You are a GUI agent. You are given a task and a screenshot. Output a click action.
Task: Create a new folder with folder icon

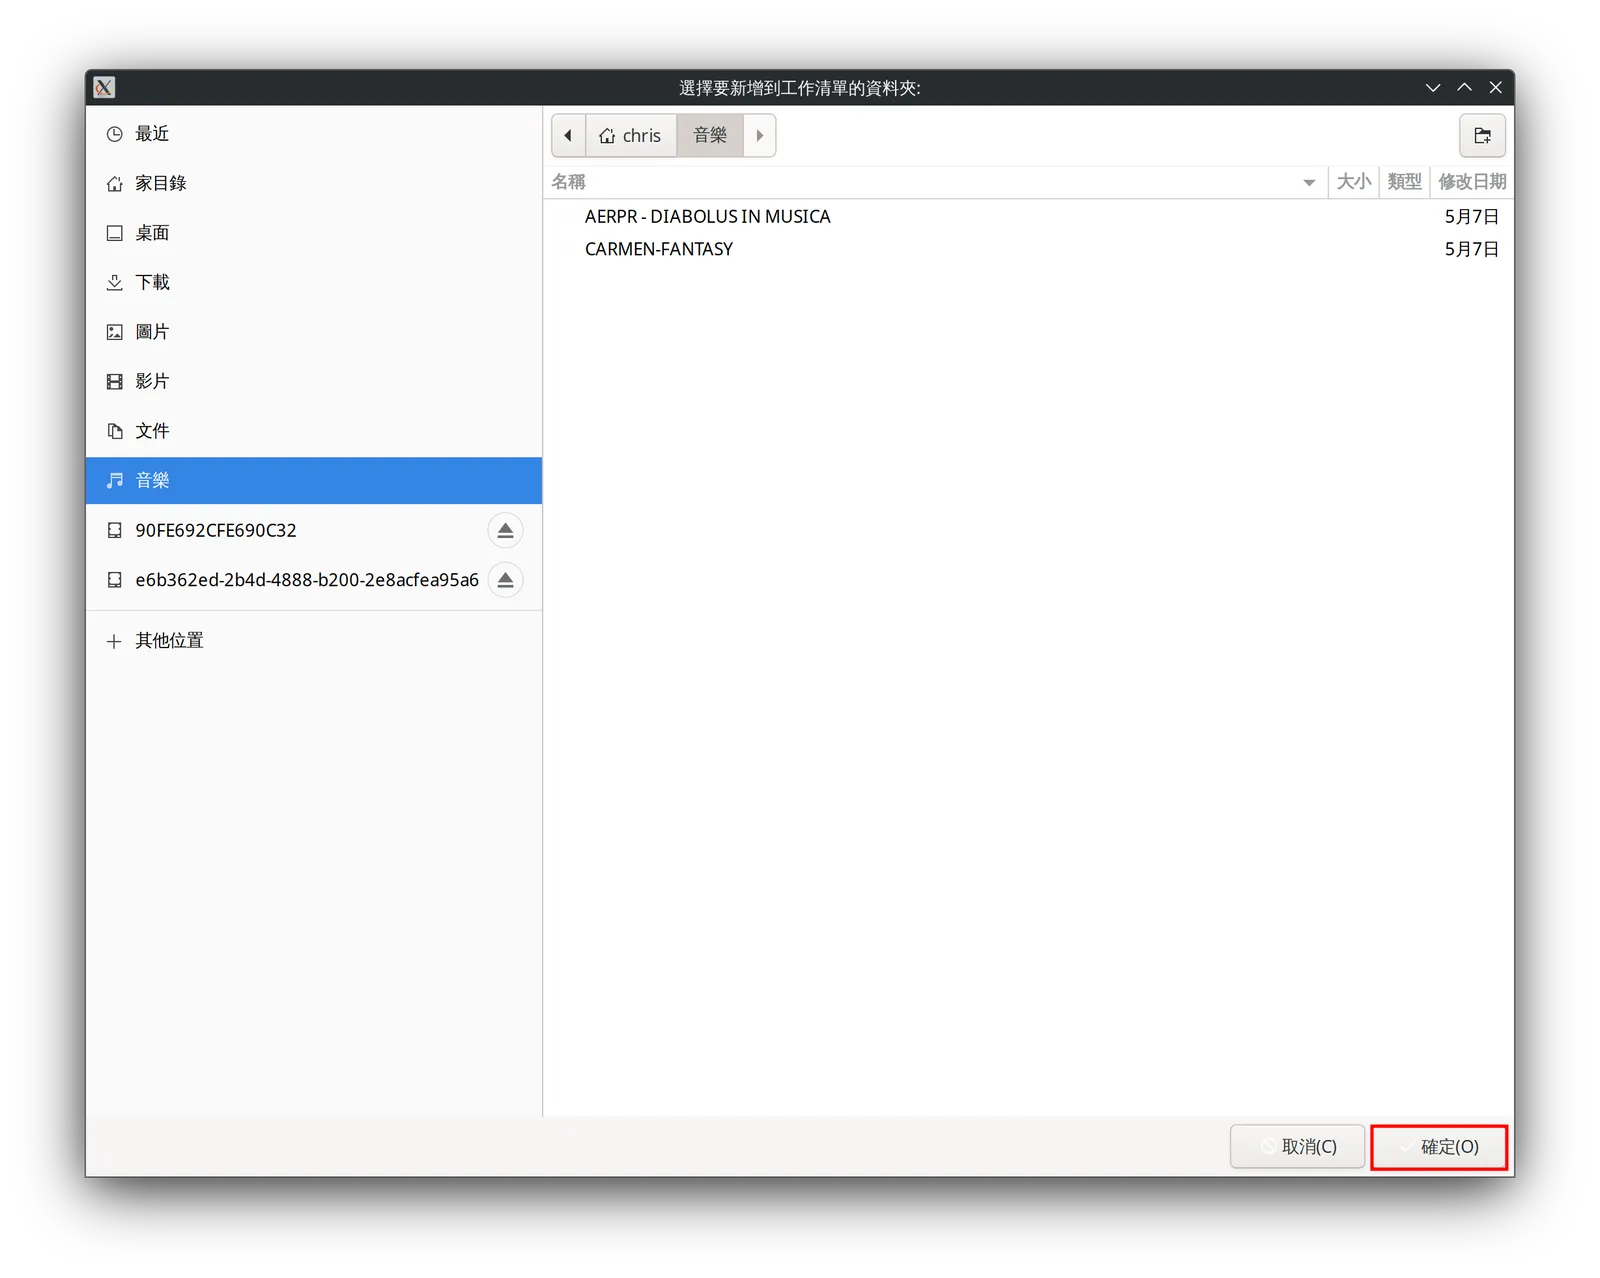click(x=1482, y=135)
